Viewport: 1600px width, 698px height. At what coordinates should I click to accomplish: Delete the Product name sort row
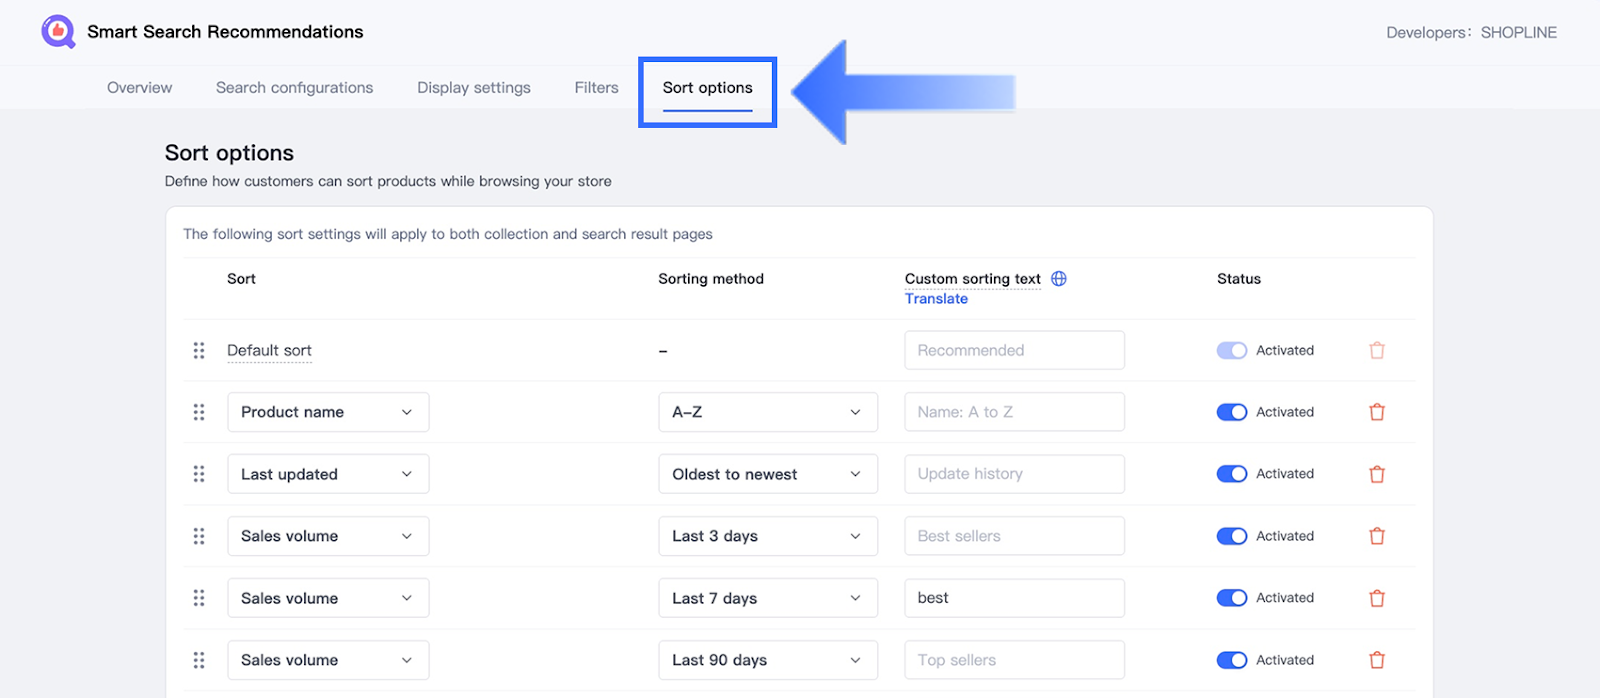[1377, 412]
